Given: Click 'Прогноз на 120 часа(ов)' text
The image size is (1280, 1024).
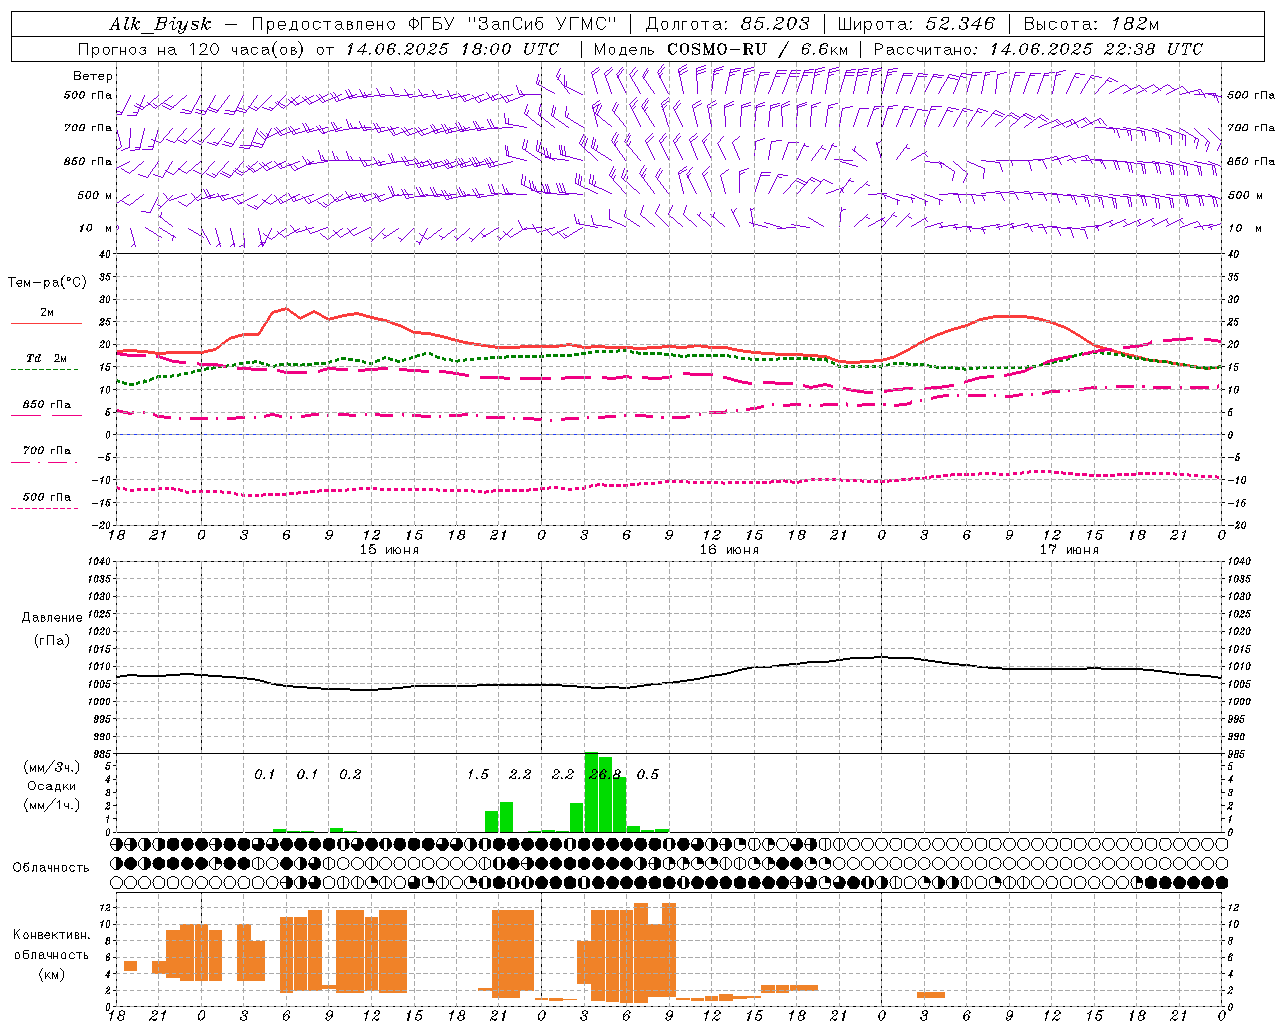Looking at the screenshot, I should pyautogui.click(x=192, y=49).
